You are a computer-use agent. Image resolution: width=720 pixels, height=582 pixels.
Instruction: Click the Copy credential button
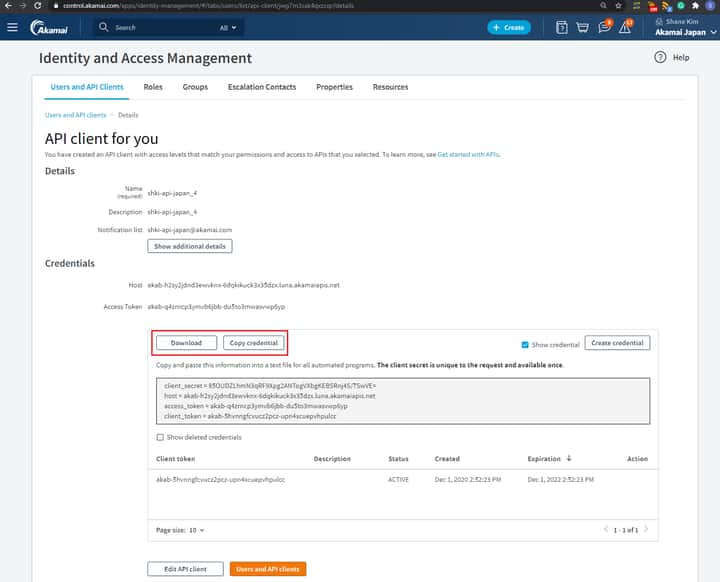(252, 343)
